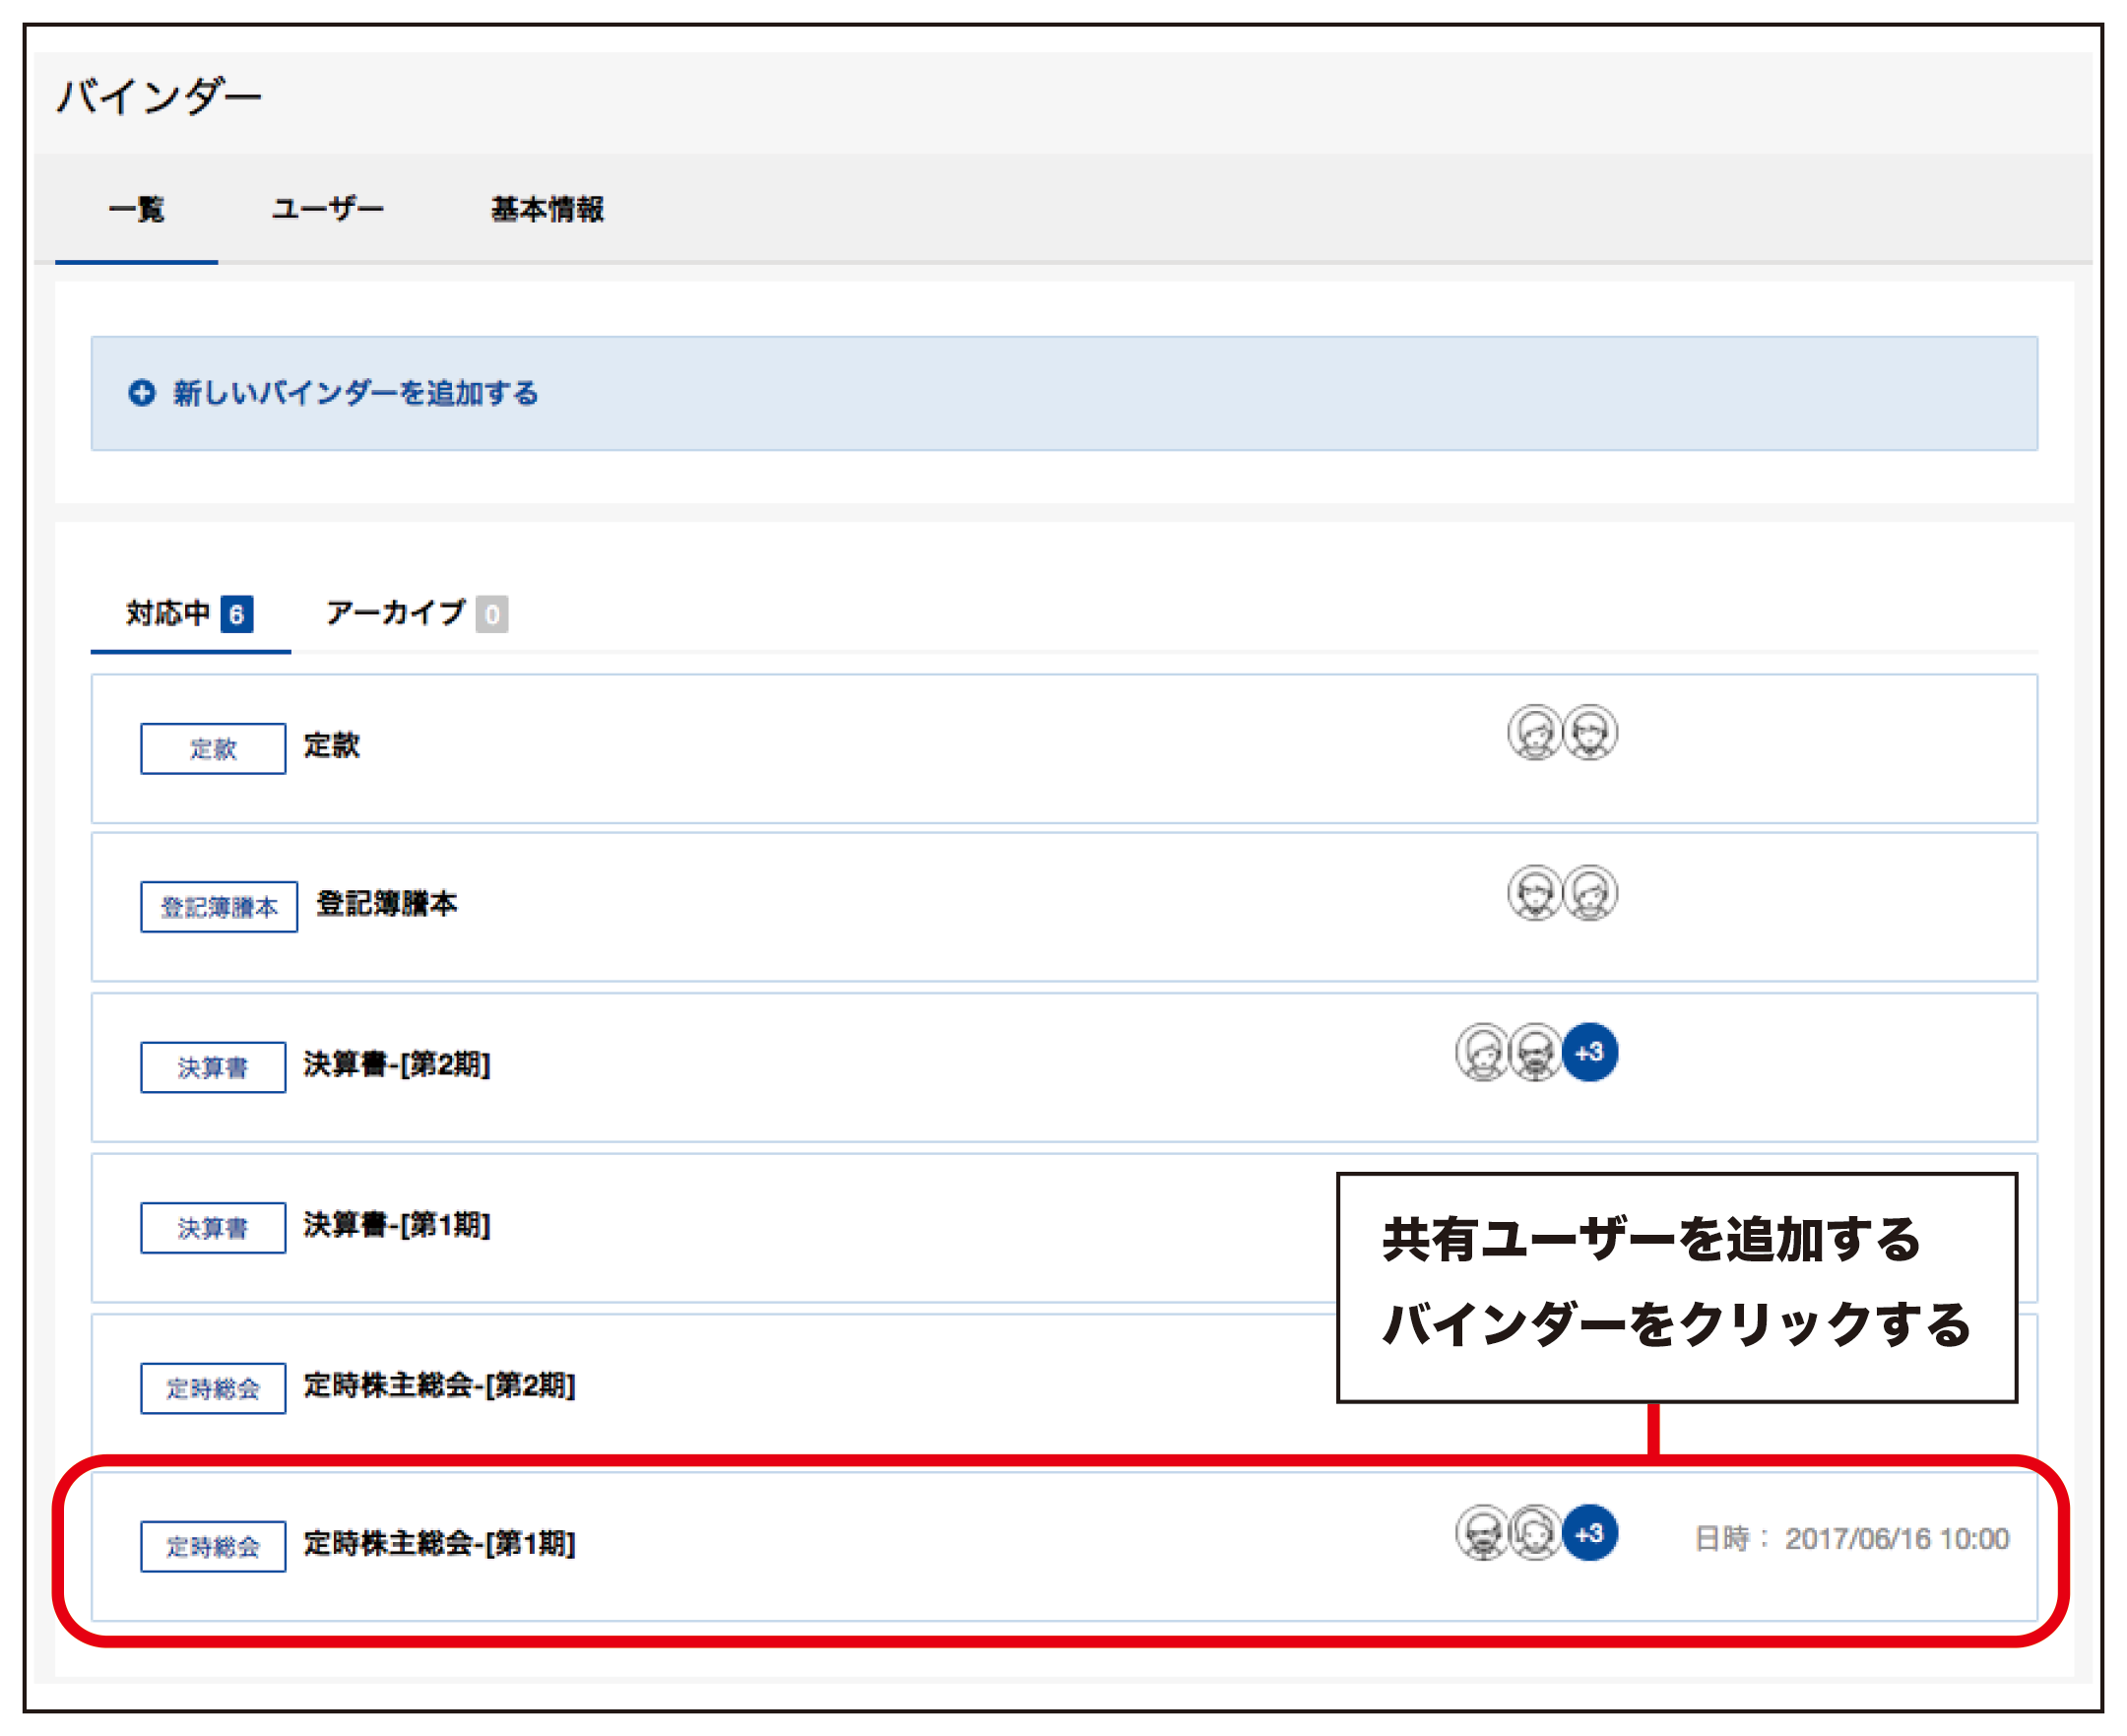This screenshot has height=1736, width=2127.
Task: Click the 定款 category tag
Action: click(x=213, y=749)
